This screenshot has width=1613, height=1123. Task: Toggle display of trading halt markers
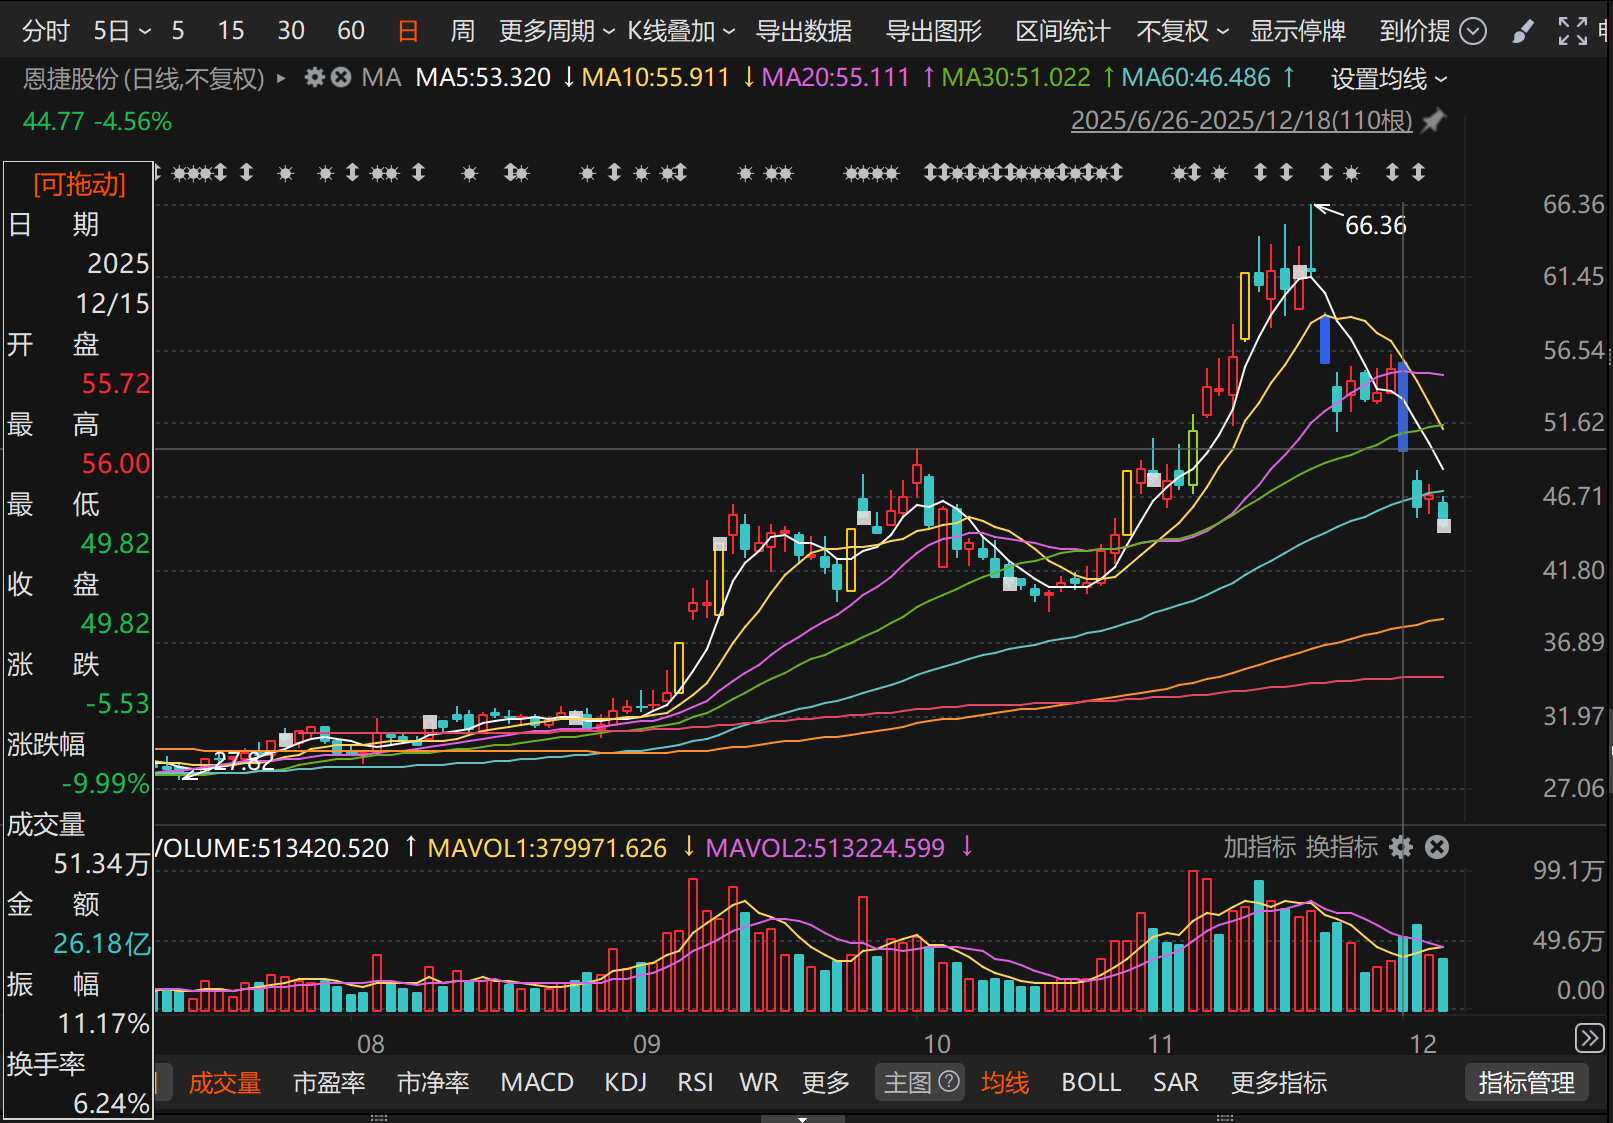(x=1297, y=31)
